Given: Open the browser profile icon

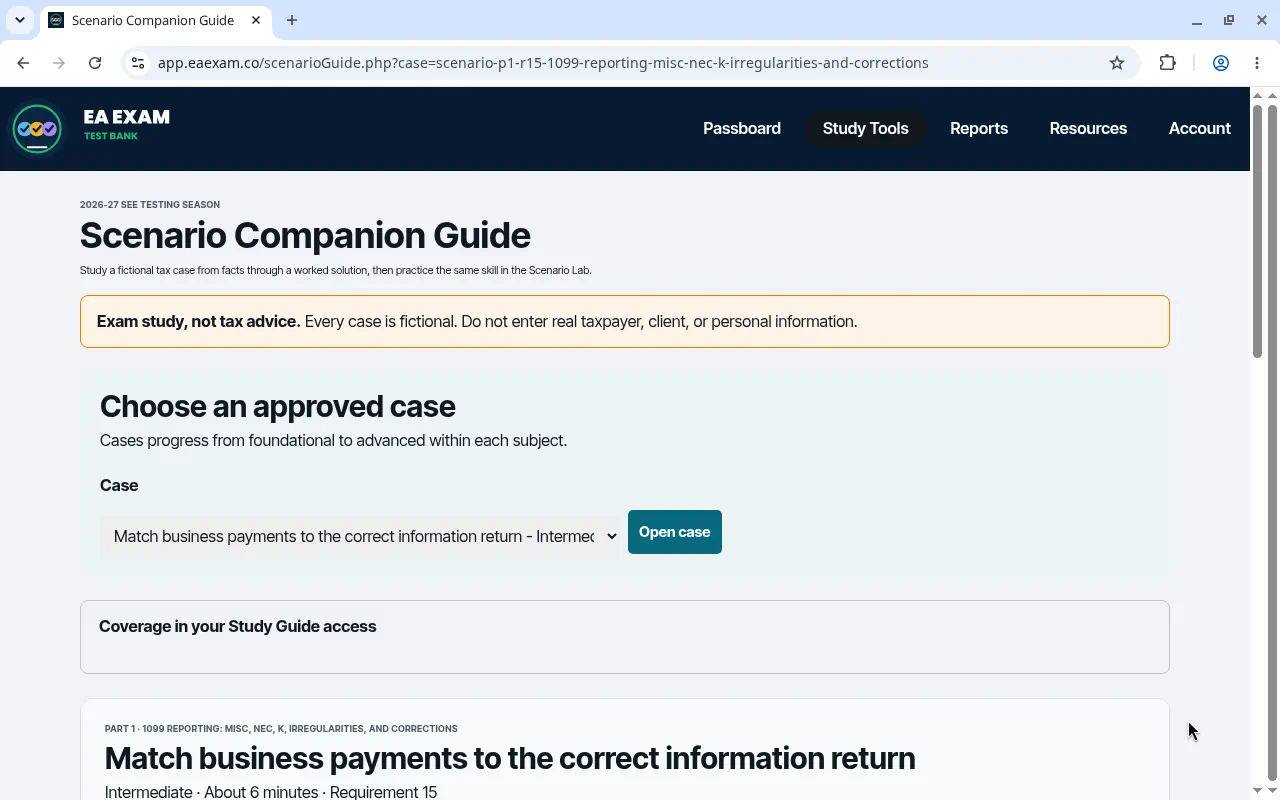Looking at the screenshot, I should point(1221,63).
